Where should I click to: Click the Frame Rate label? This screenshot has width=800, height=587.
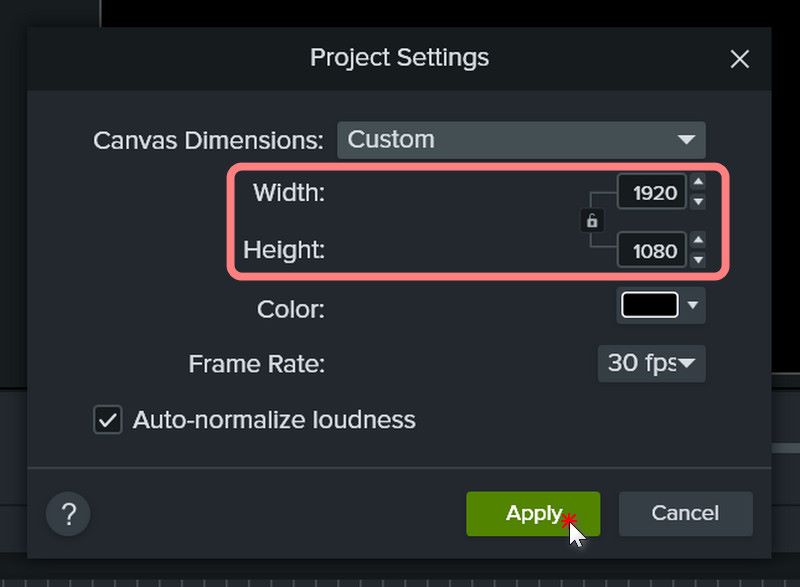[x=256, y=364]
